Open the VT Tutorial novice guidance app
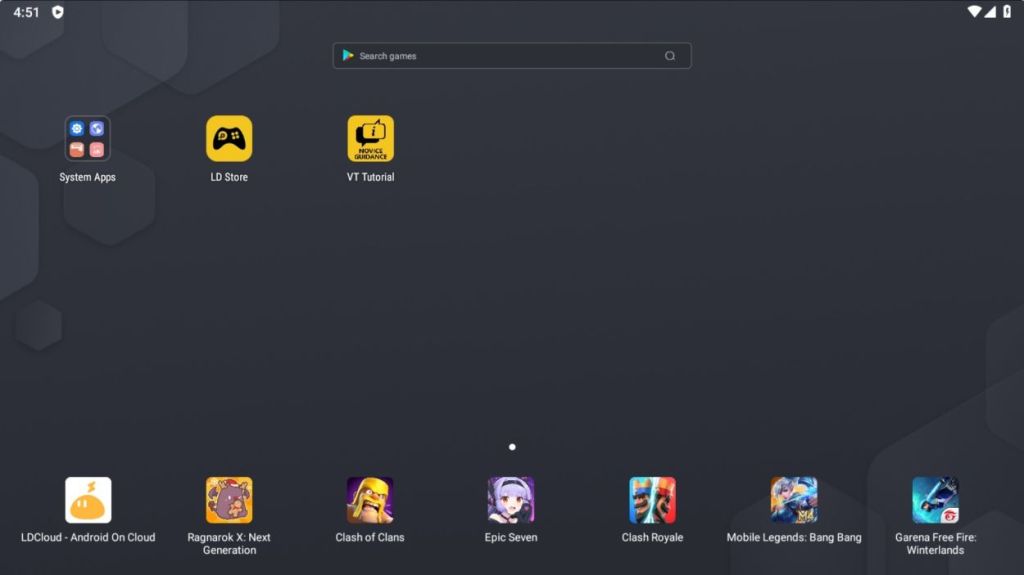Image resolution: width=1024 pixels, height=575 pixels. point(370,139)
